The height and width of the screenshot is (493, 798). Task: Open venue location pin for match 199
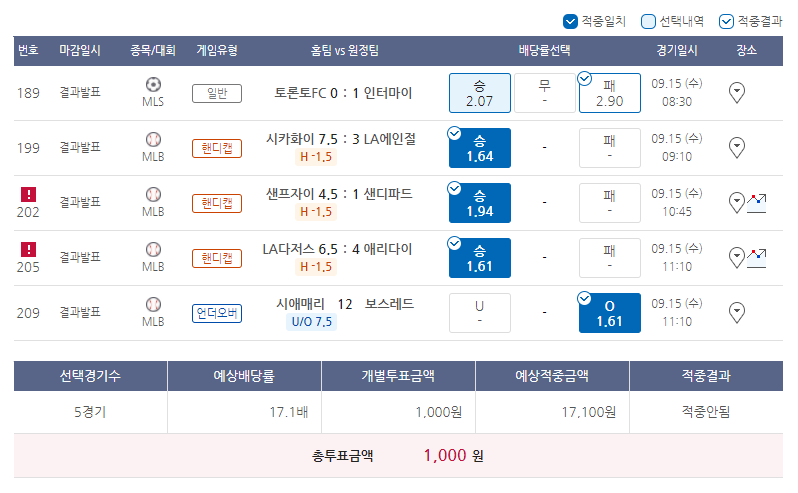[x=736, y=148]
